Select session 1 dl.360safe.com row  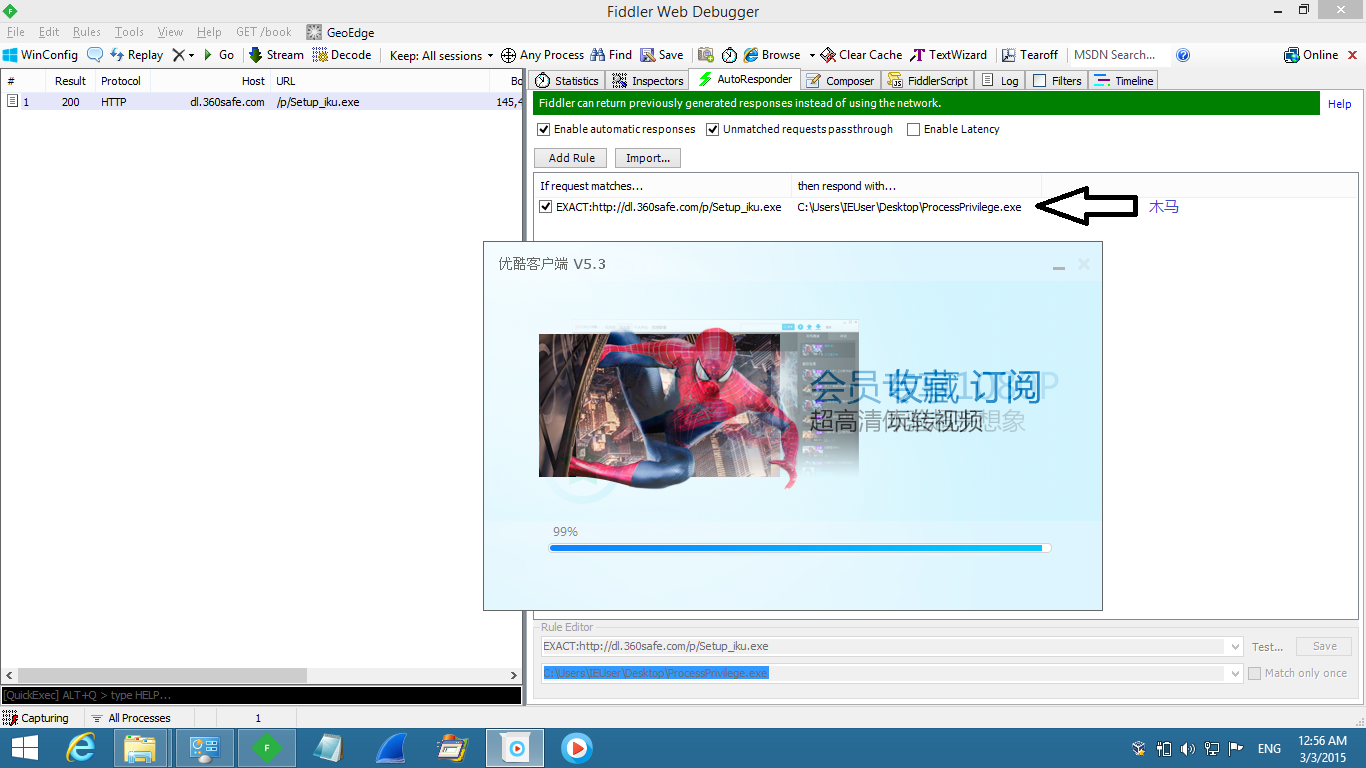click(x=261, y=102)
